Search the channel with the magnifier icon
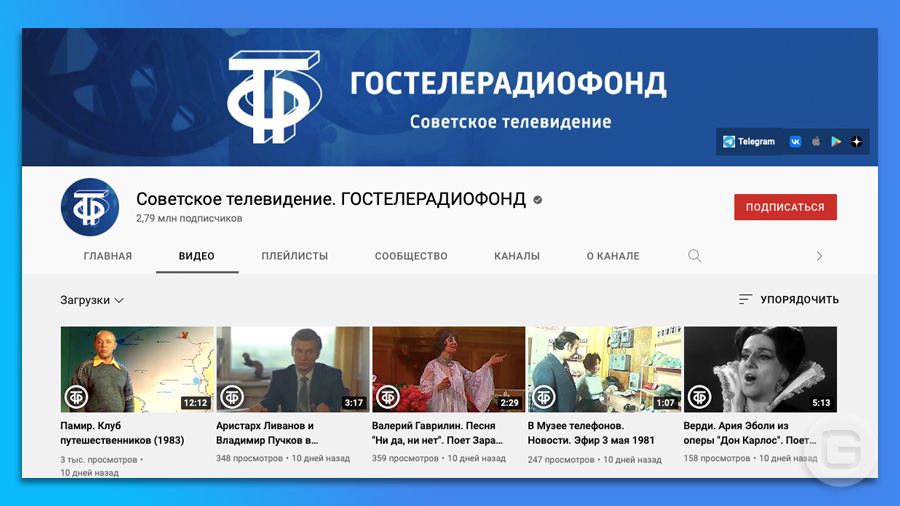This screenshot has height=506, width=900. pos(695,256)
